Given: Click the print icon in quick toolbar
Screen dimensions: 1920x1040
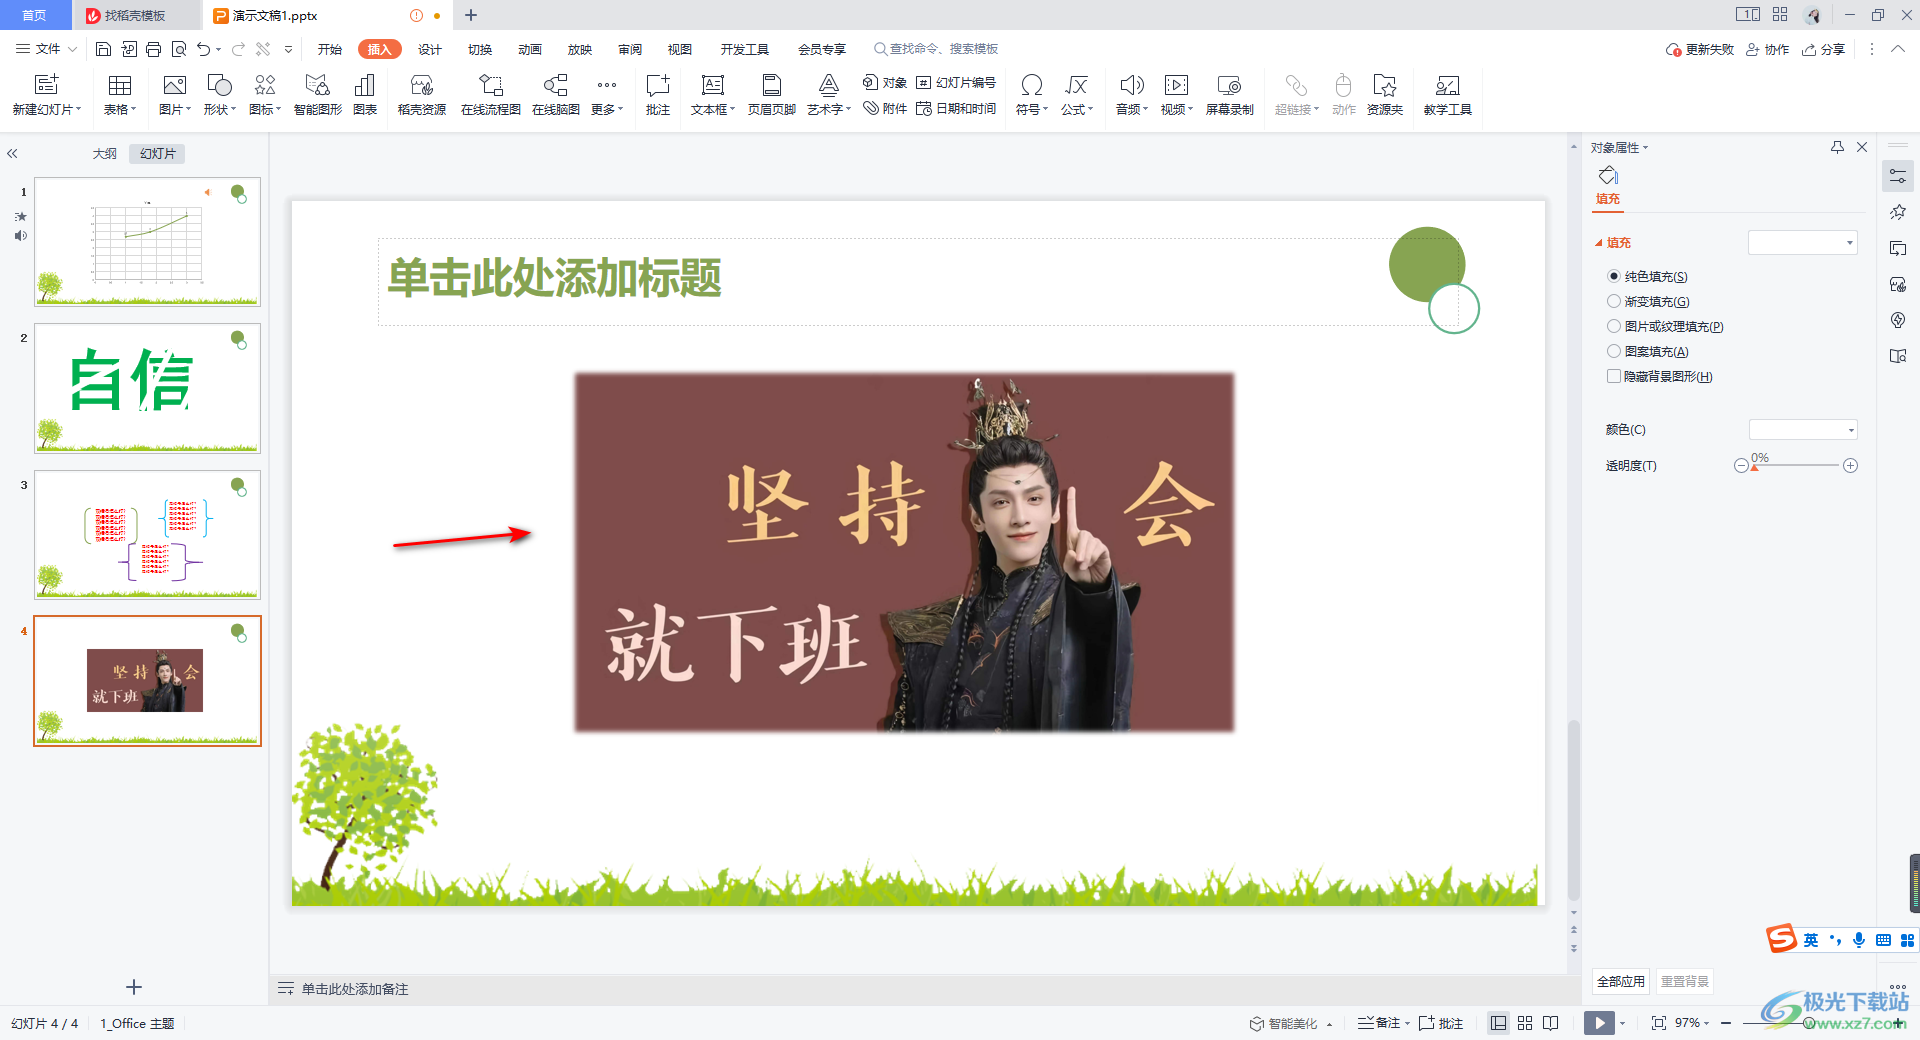Looking at the screenshot, I should (x=153, y=49).
